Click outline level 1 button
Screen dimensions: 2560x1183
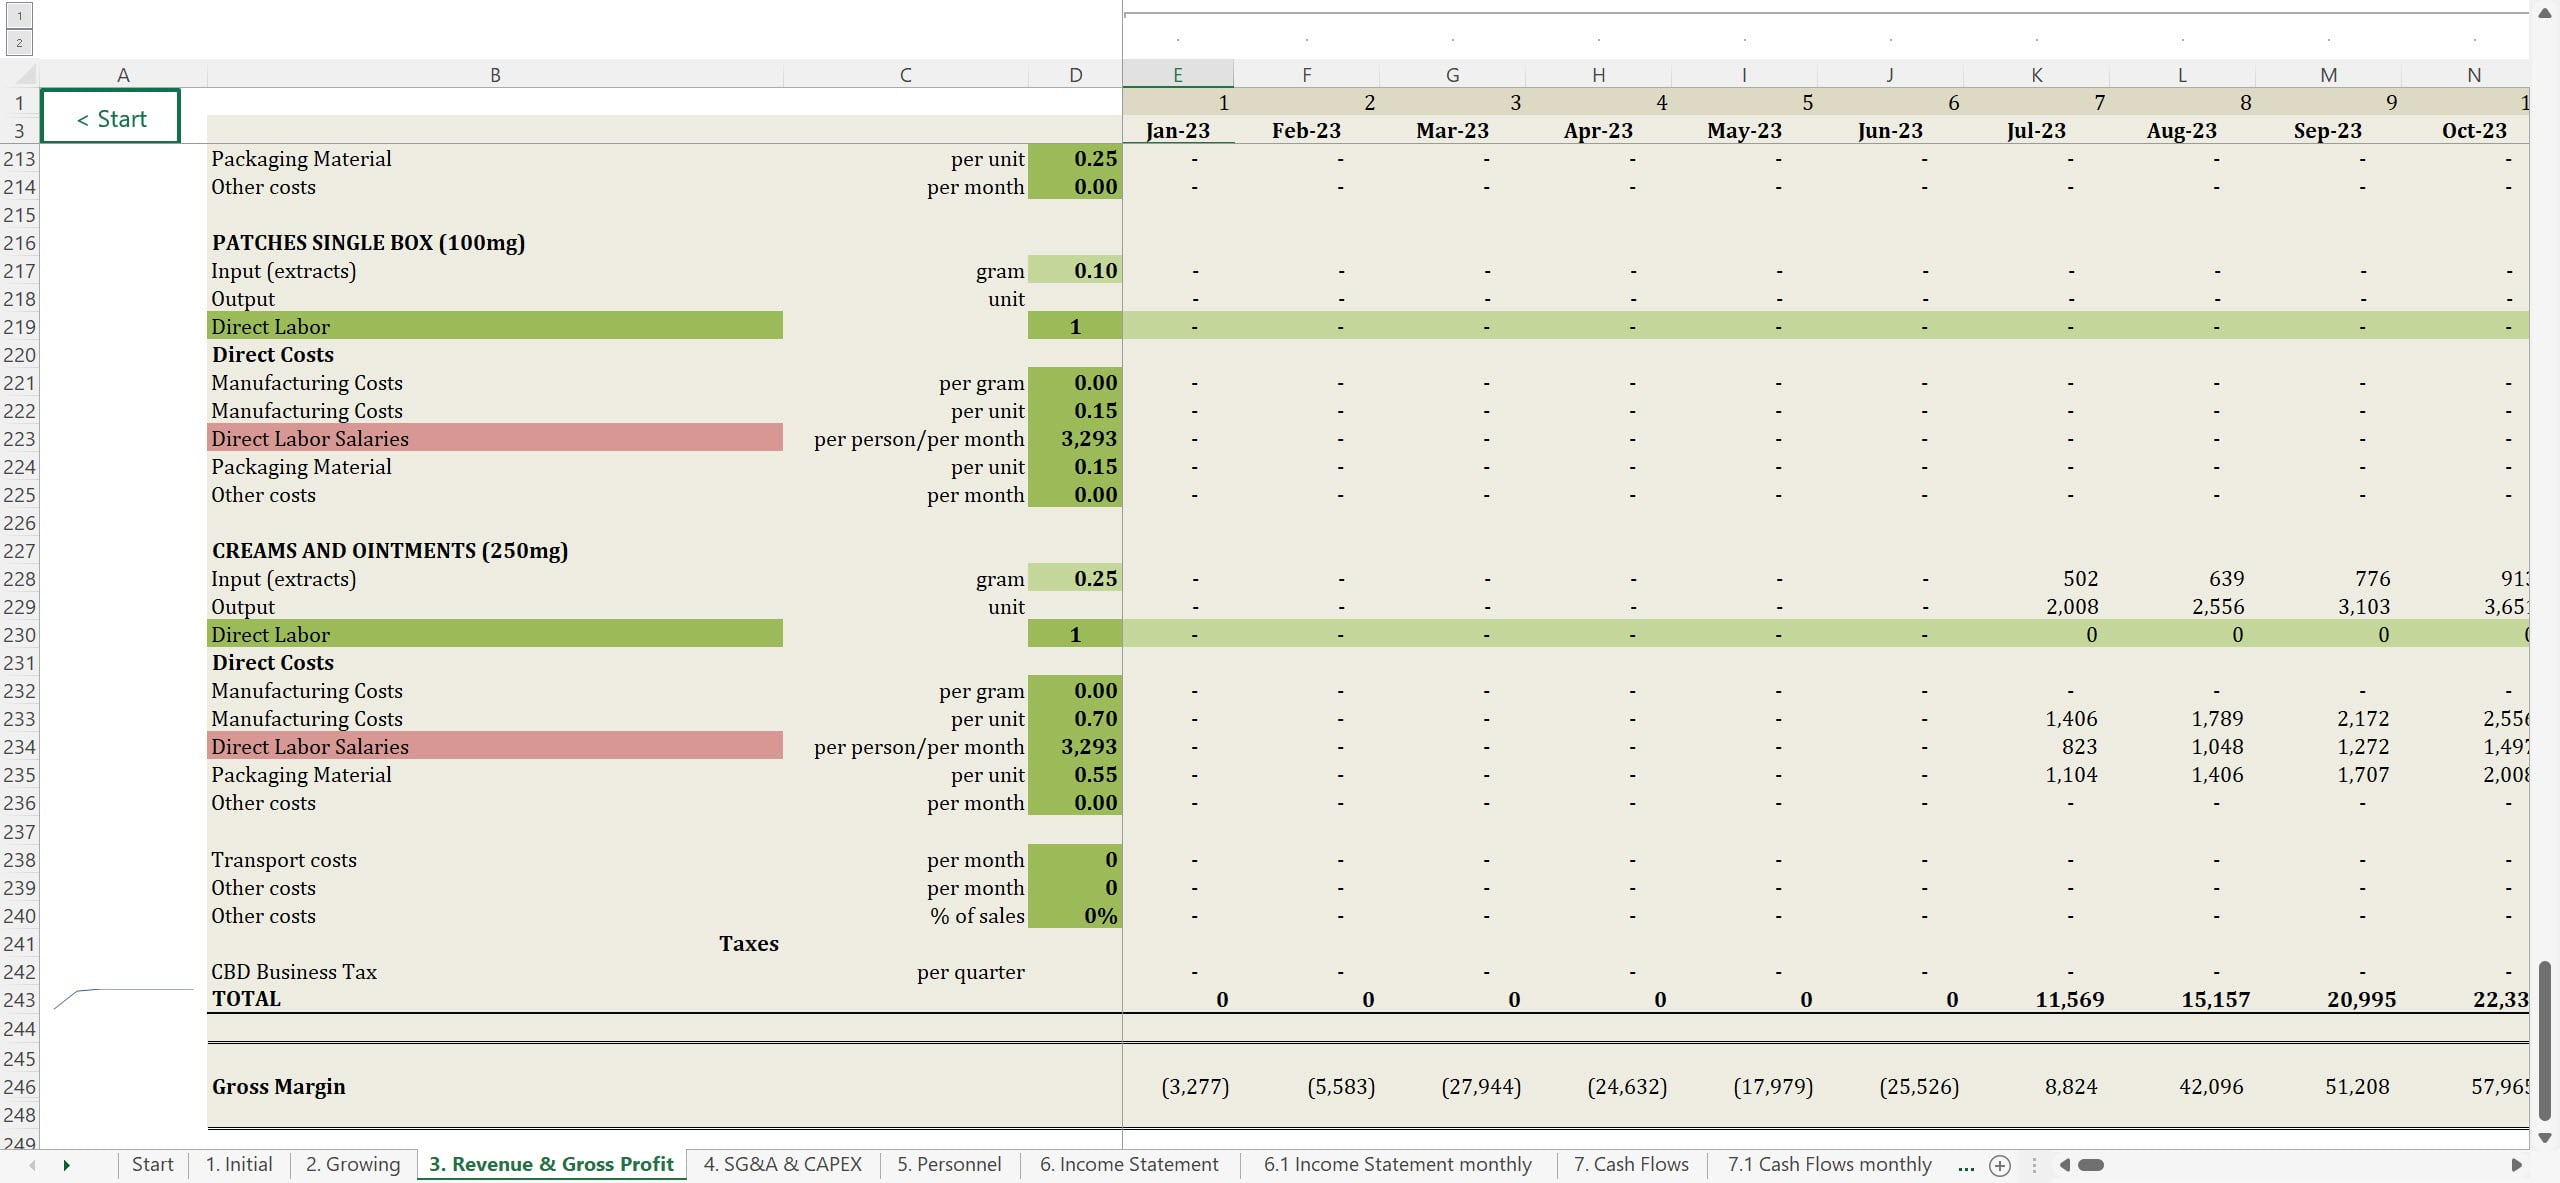[x=19, y=16]
